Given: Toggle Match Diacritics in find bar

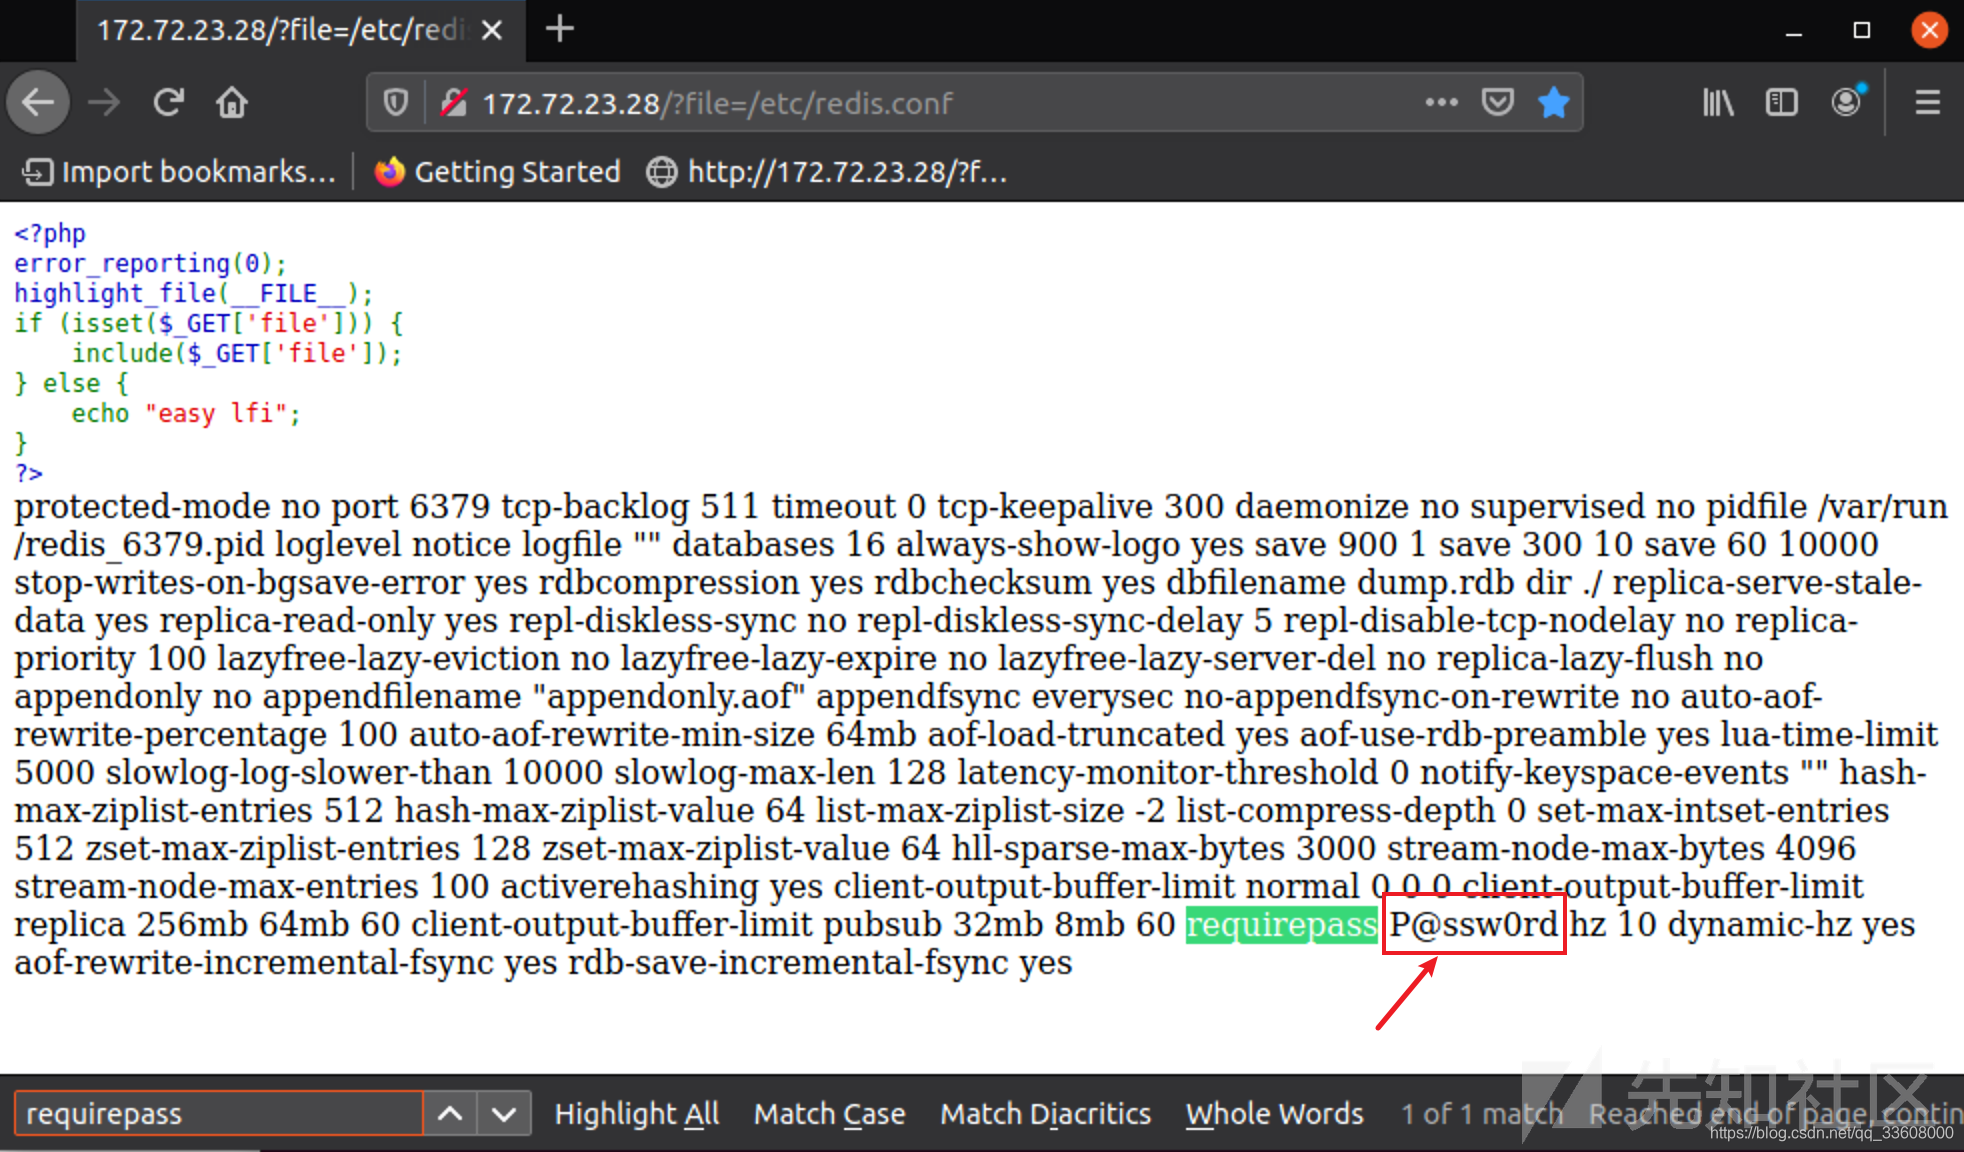Looking at the screenshot, I should [1045, 1113].
